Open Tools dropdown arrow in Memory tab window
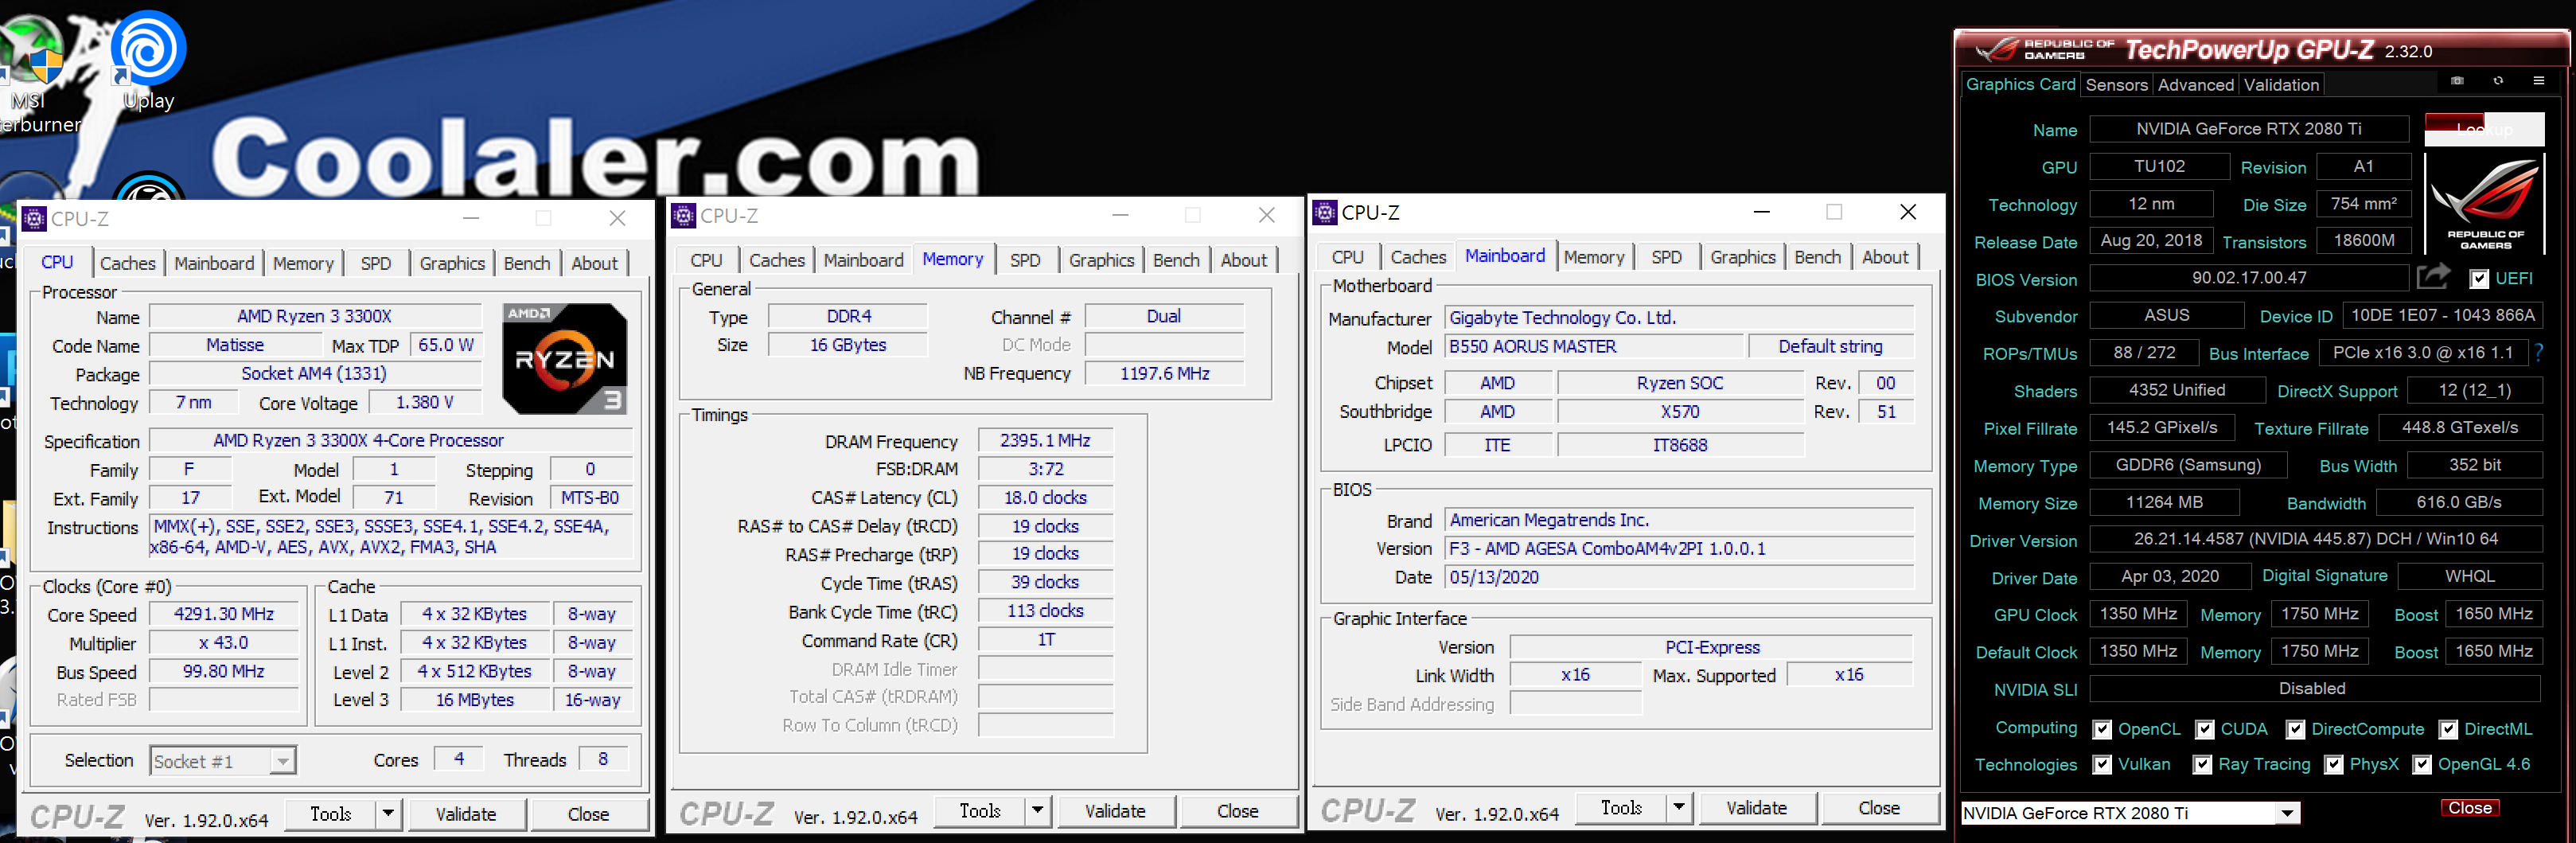 (1038, 811)
